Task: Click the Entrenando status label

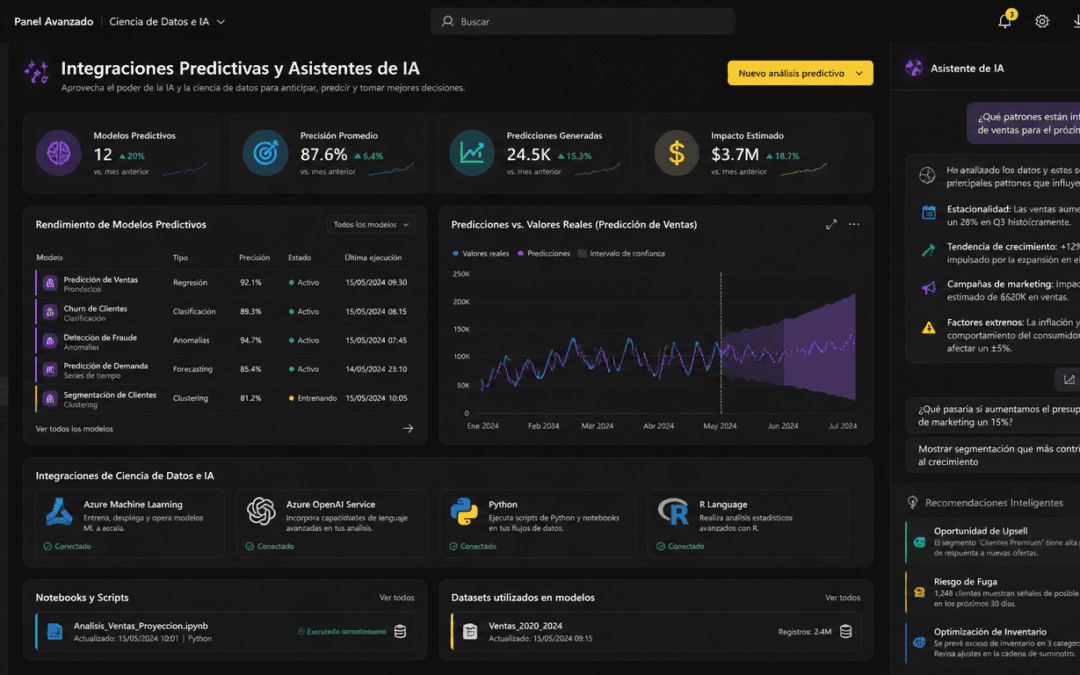Action: pyautogui.click(x=317, y=398)
